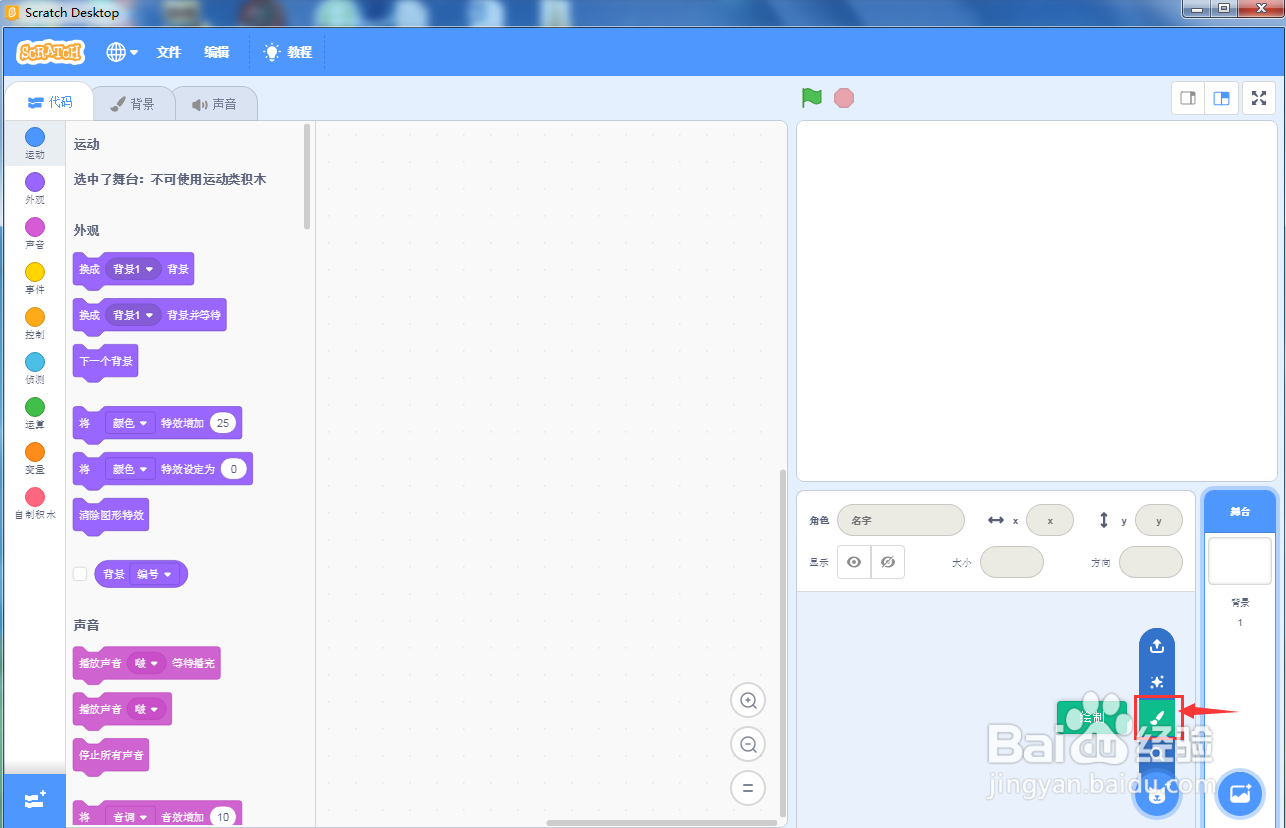Screen dimensions: 1286x828
Task: Select 运算 block category
Action: pyautogui.click(x=35, y=413)
